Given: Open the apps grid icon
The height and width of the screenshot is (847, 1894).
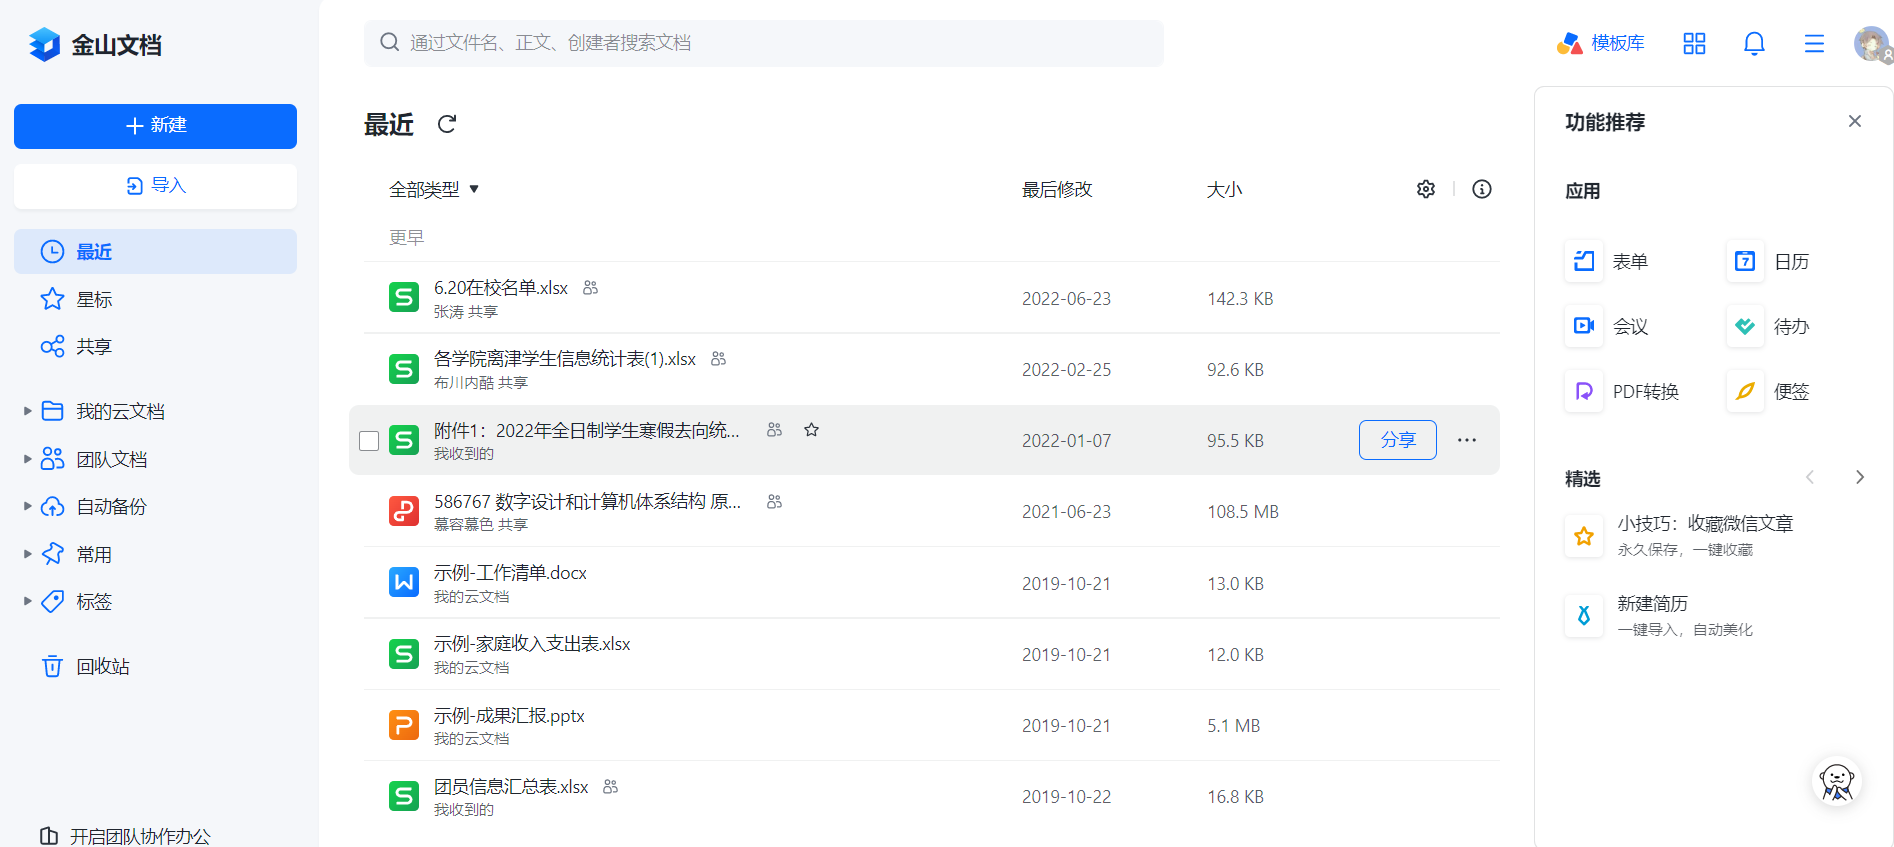Looking at the screenshot, I should (x=1694, y=43).
